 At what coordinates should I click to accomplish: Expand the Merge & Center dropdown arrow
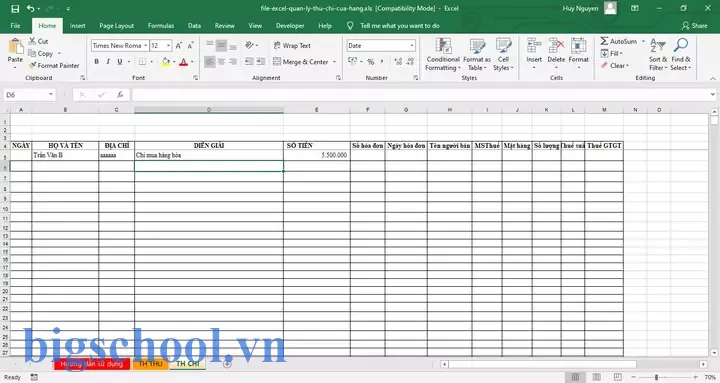point(334,62)
